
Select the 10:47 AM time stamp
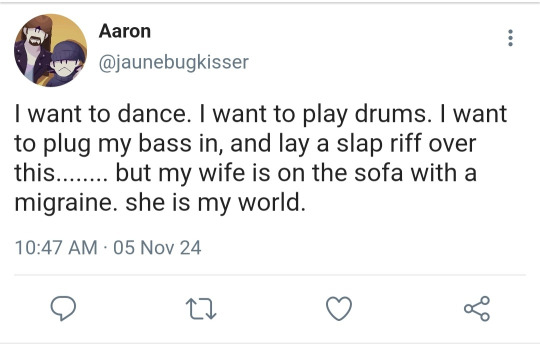click(x=56, y=248)
